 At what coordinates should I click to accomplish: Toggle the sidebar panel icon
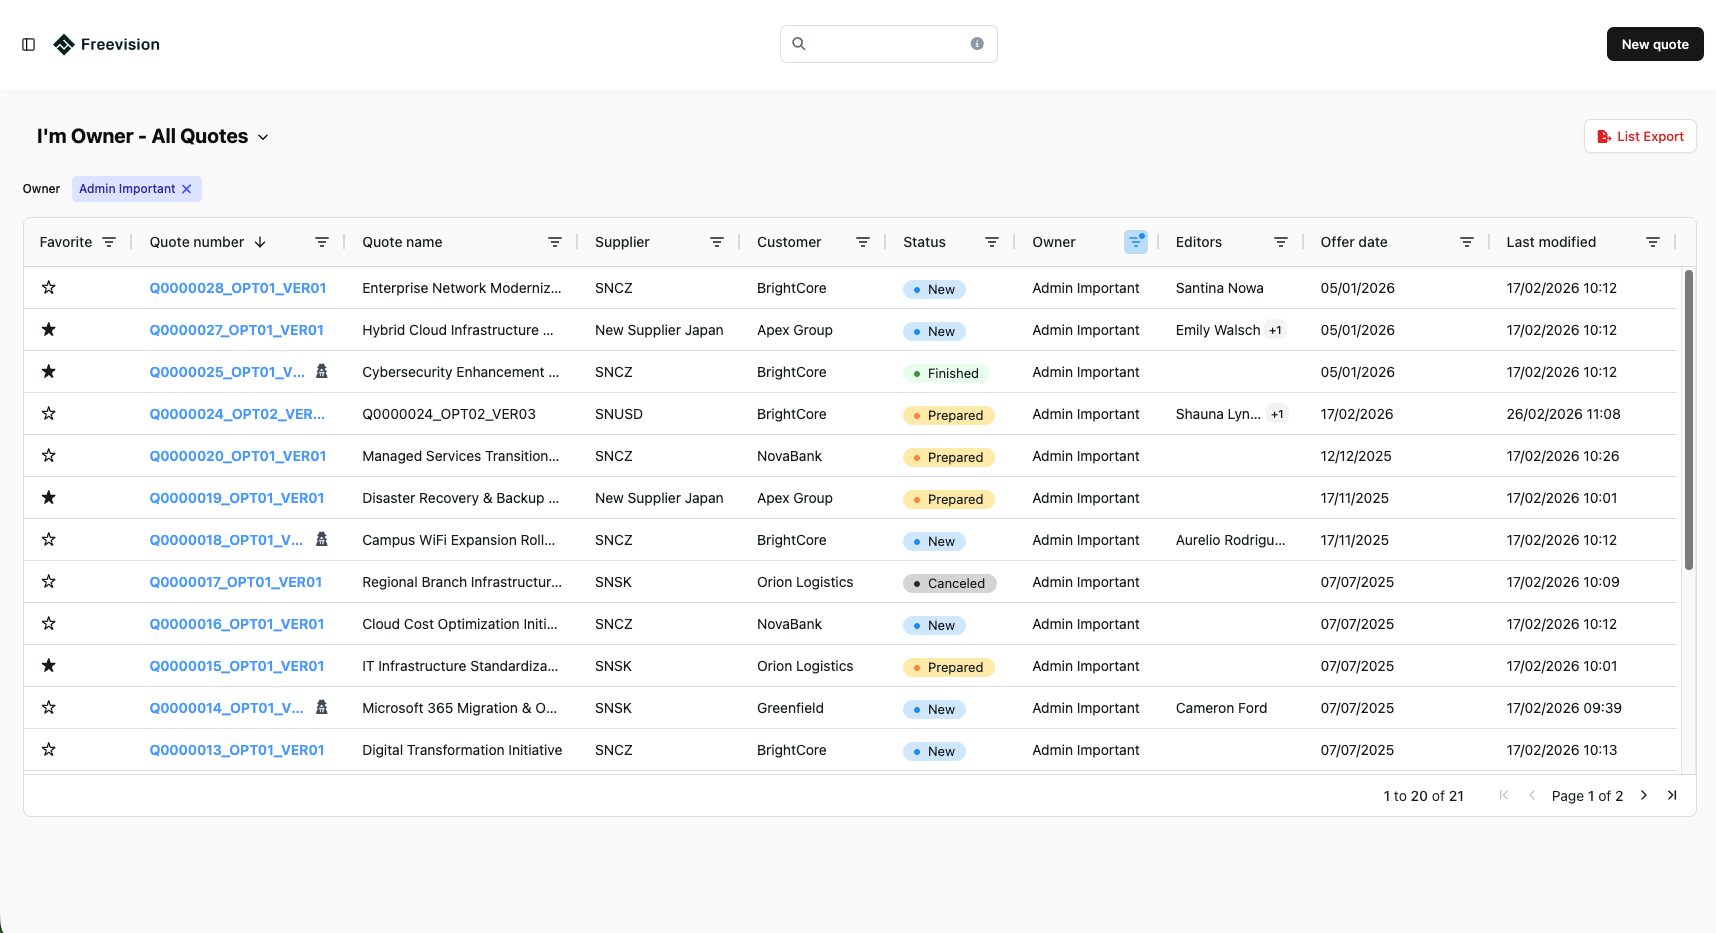click(x=29, y=44)
